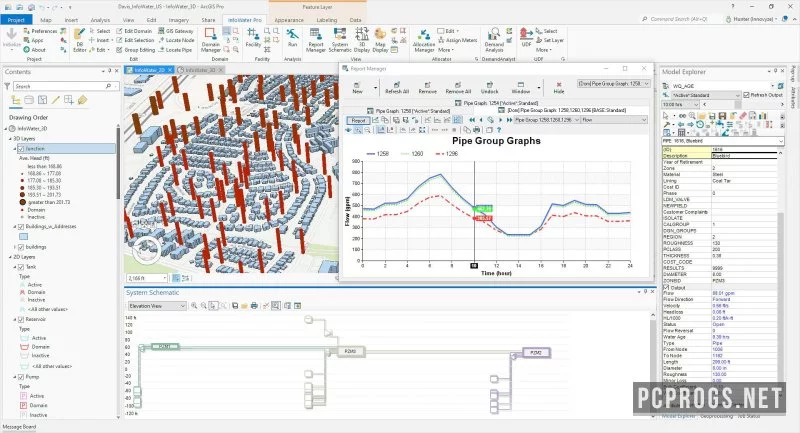Open the Pipe Group Graph selector dropdown
Image resolution: width=800 pixels, height=433 pixels.
(x=613, y=83)
